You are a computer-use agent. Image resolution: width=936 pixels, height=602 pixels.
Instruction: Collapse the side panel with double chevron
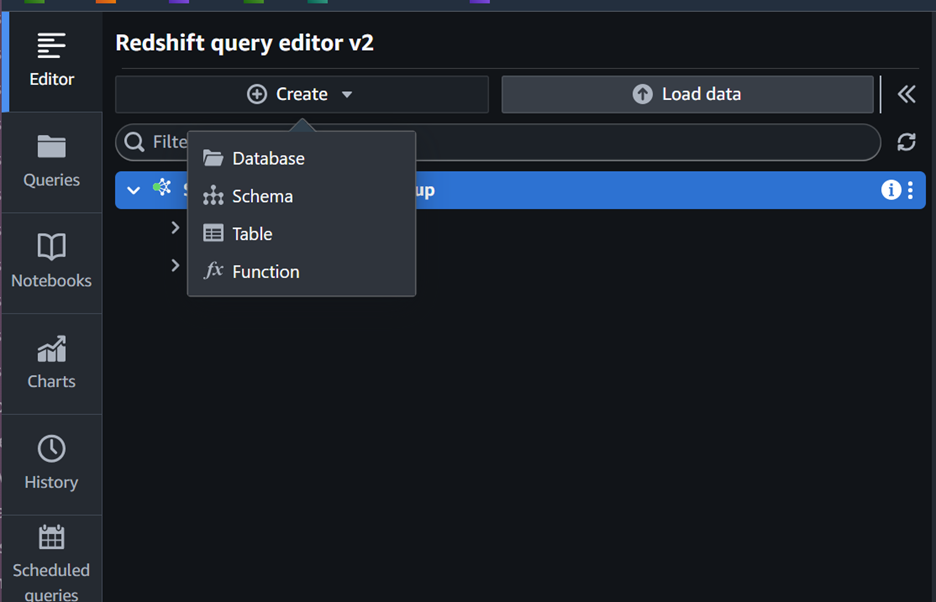906,94
